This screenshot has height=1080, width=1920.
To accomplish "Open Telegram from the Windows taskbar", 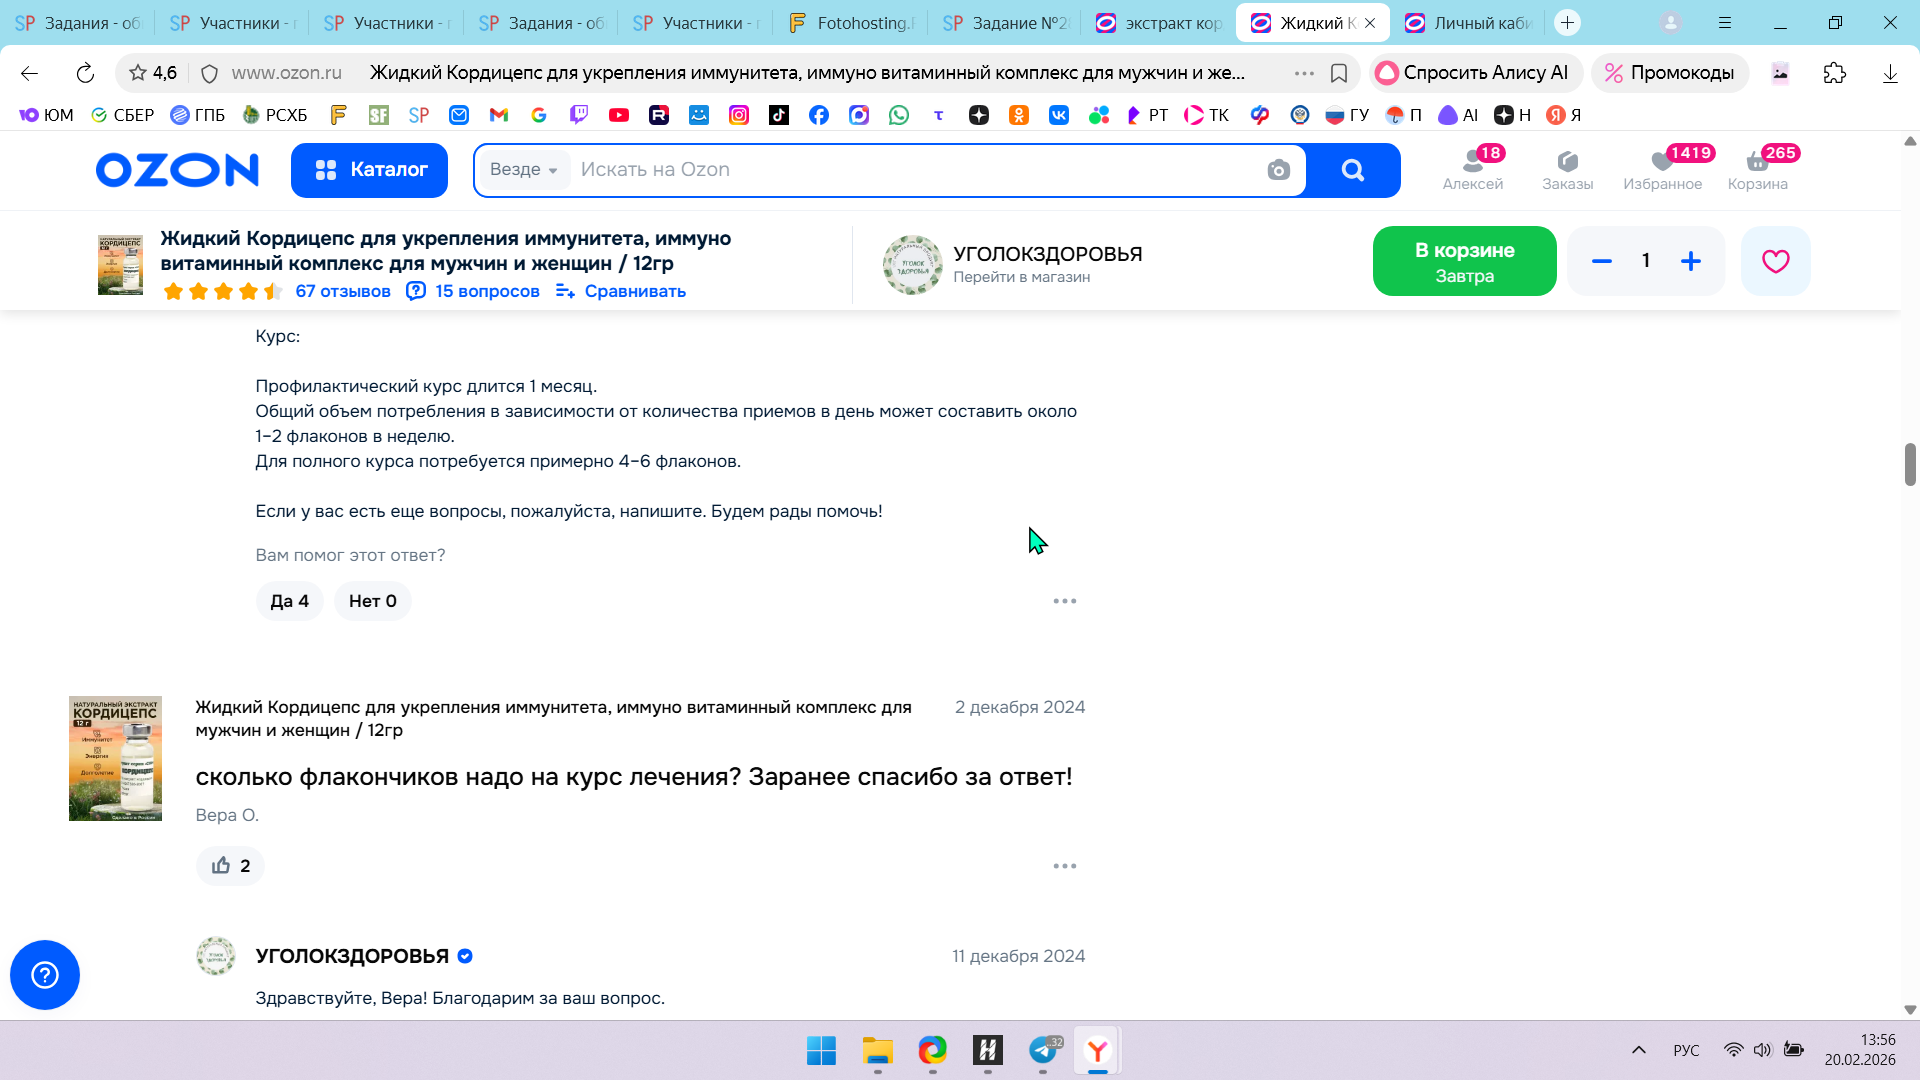I will pos(1043,1051).
